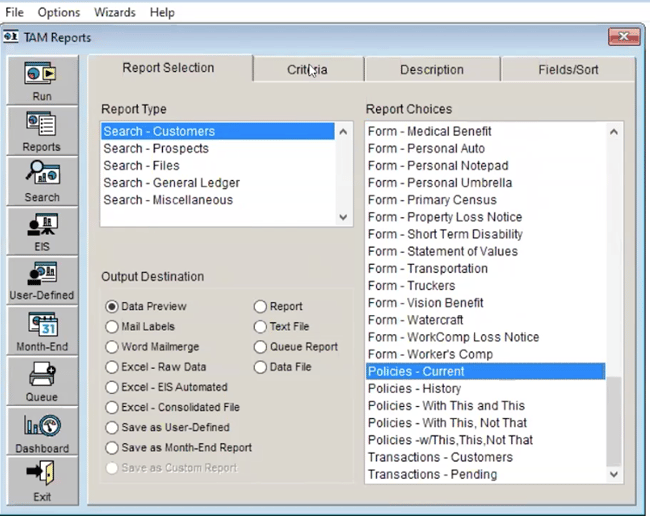Click the Run icon in sidebar
This screenshot has height=516, width=650.
(x=42, y=80)
